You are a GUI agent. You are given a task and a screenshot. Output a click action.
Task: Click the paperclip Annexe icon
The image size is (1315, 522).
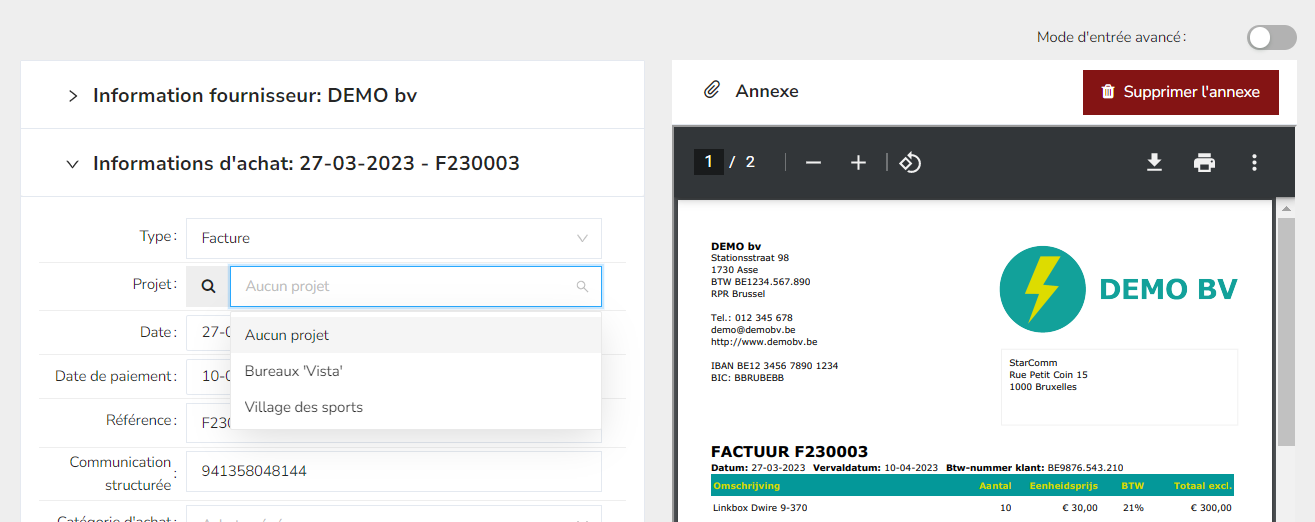[x=712, y=91]
